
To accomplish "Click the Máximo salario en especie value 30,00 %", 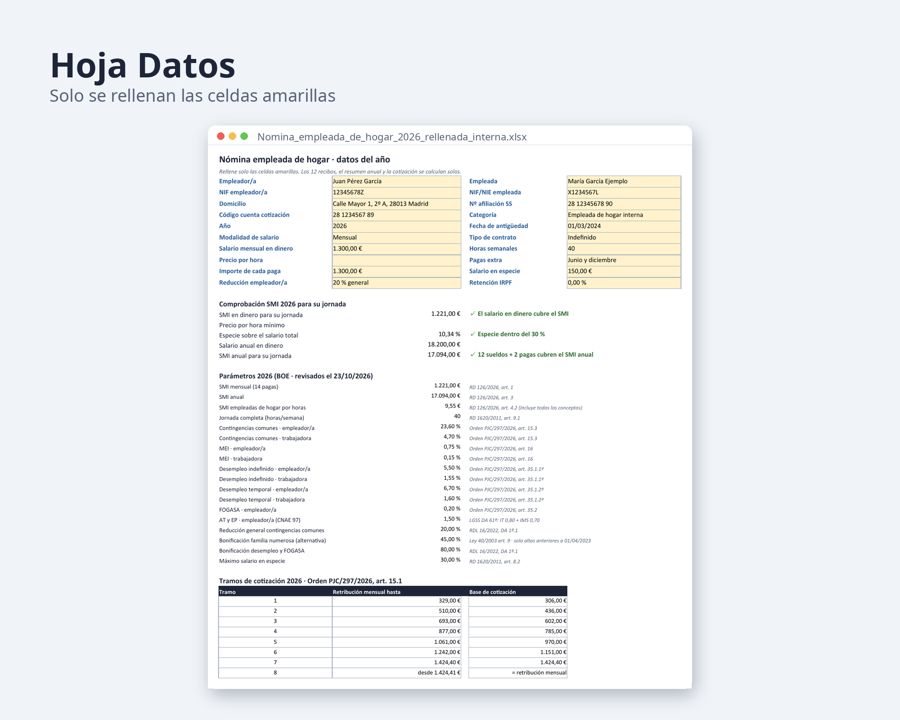I will click(451, 560).
